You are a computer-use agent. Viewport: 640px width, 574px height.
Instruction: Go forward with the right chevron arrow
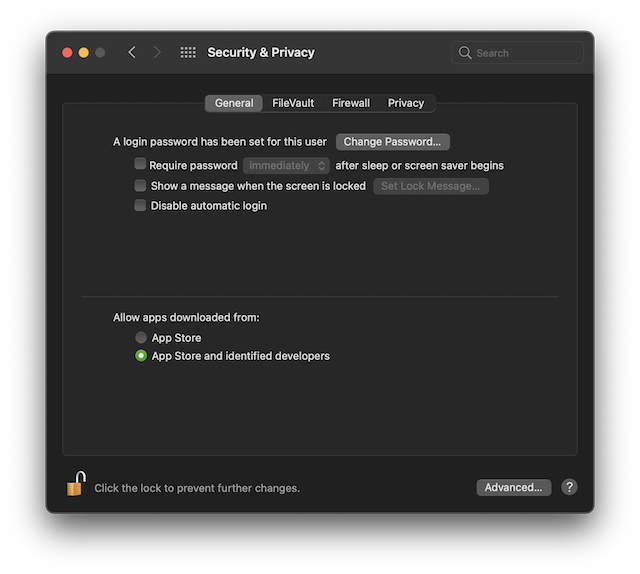coord(157,52)
